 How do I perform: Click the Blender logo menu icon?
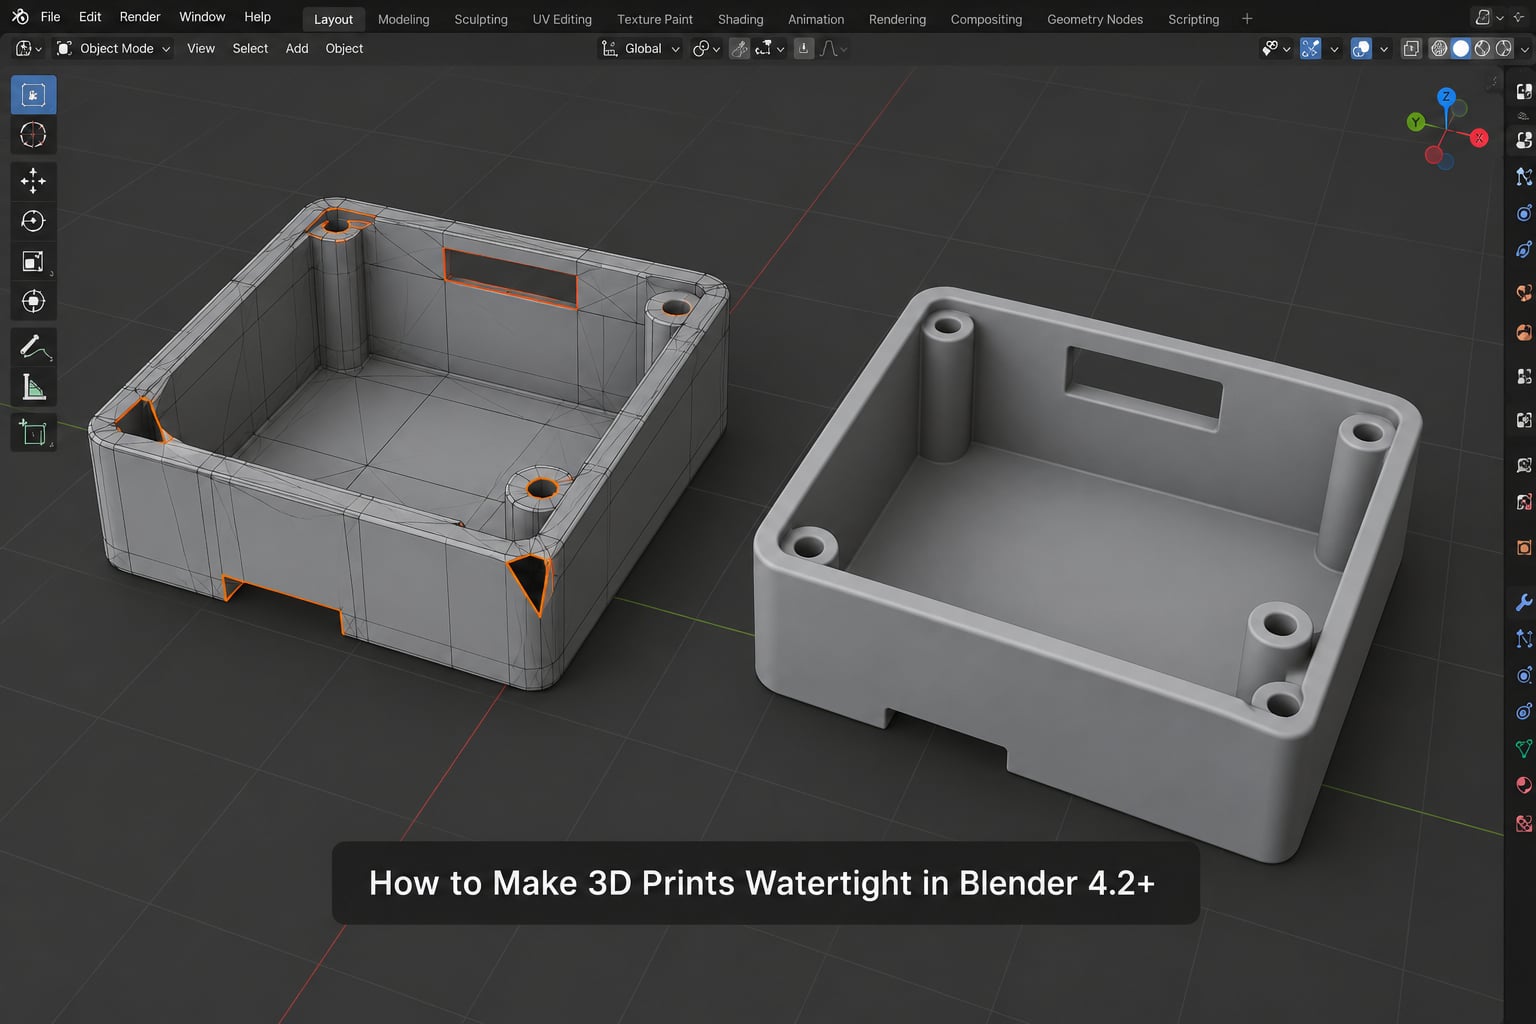(20, 17)
